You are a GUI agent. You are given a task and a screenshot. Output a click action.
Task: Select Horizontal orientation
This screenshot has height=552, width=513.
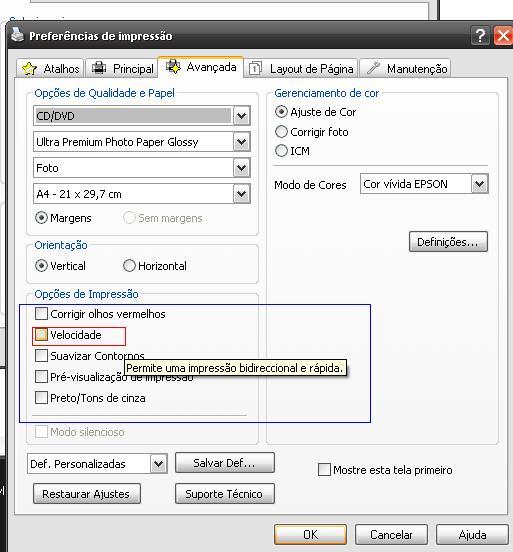coord(129,266)
